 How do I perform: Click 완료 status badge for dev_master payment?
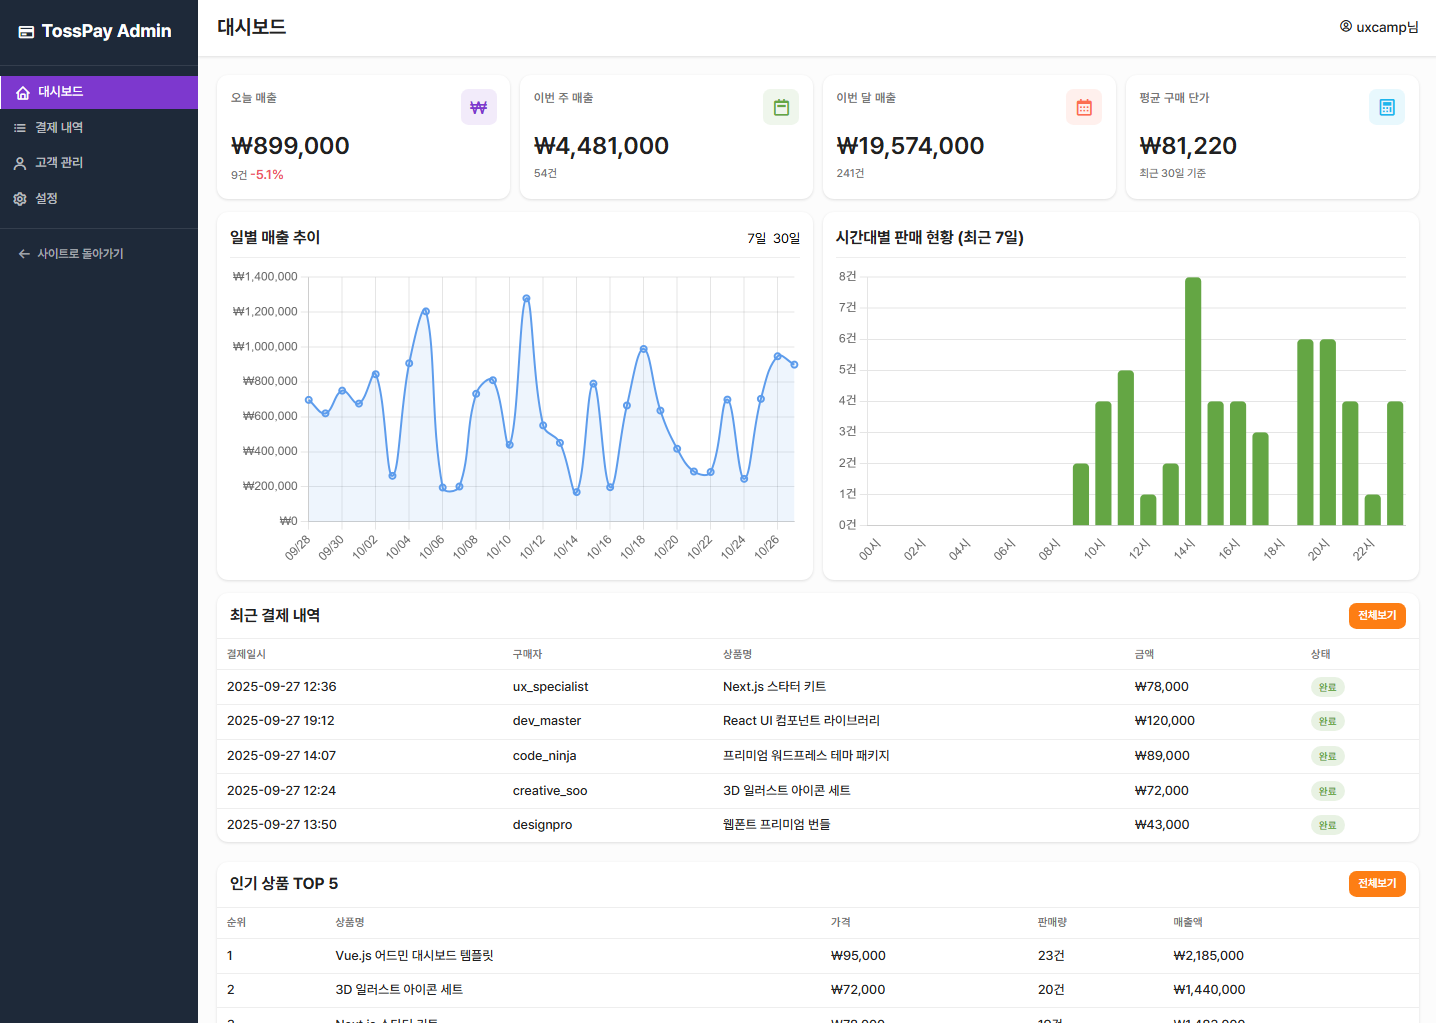[x=1327, y=721]
